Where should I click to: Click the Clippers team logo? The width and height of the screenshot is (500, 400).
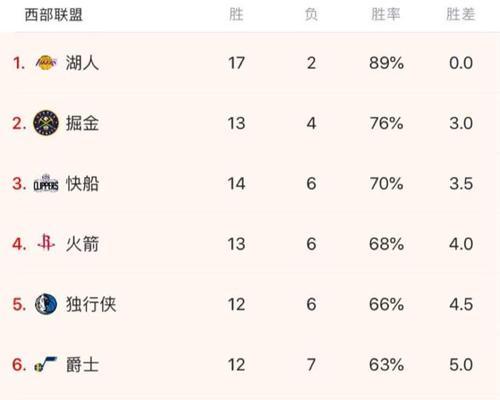pyautogui.click(x=46, y=183)
